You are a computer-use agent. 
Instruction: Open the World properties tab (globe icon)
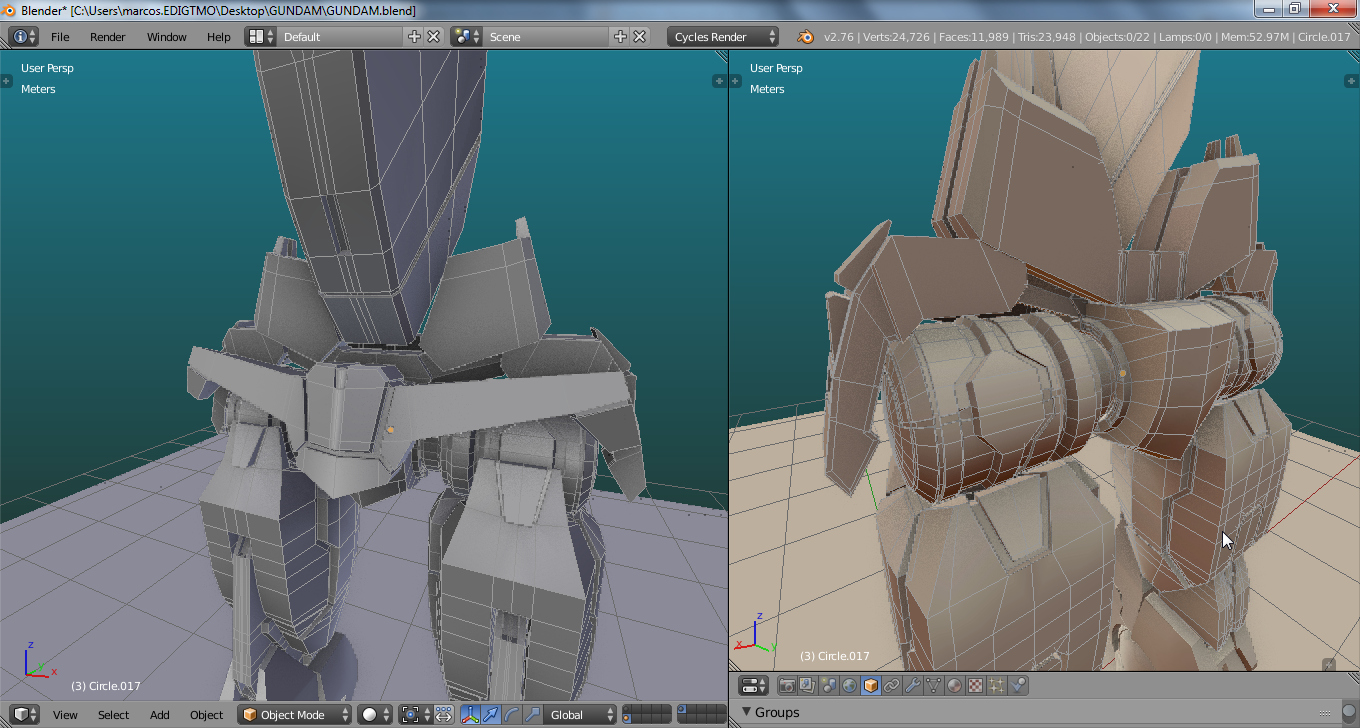[850, 686]
